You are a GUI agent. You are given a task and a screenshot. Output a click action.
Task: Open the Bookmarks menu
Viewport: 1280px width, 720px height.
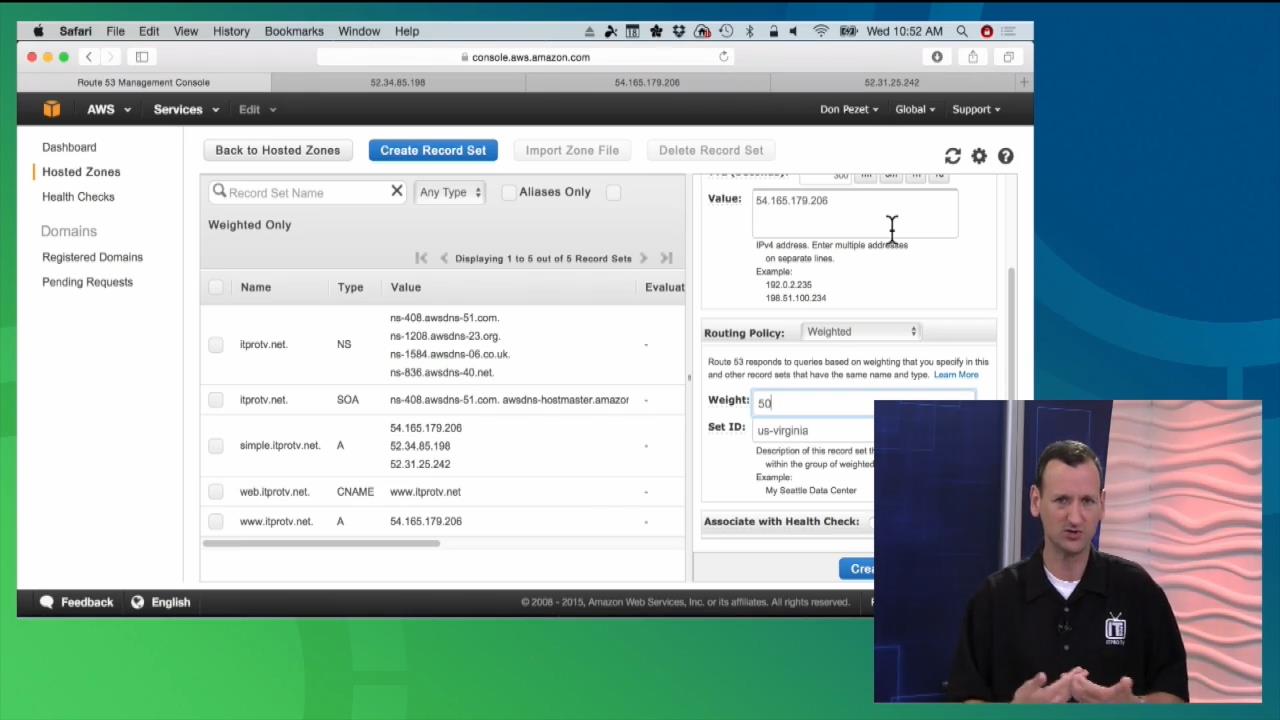click(294, 31)
